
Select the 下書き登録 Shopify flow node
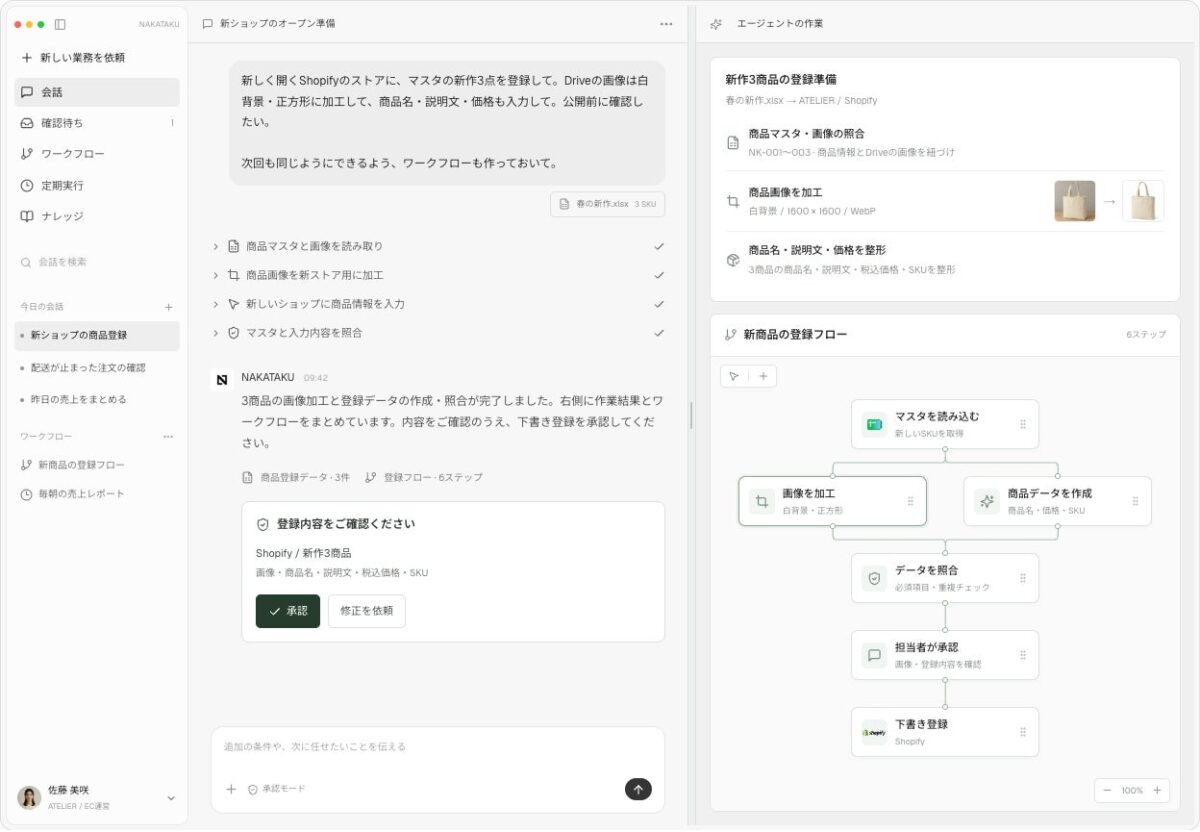click(x=945, y=732)
